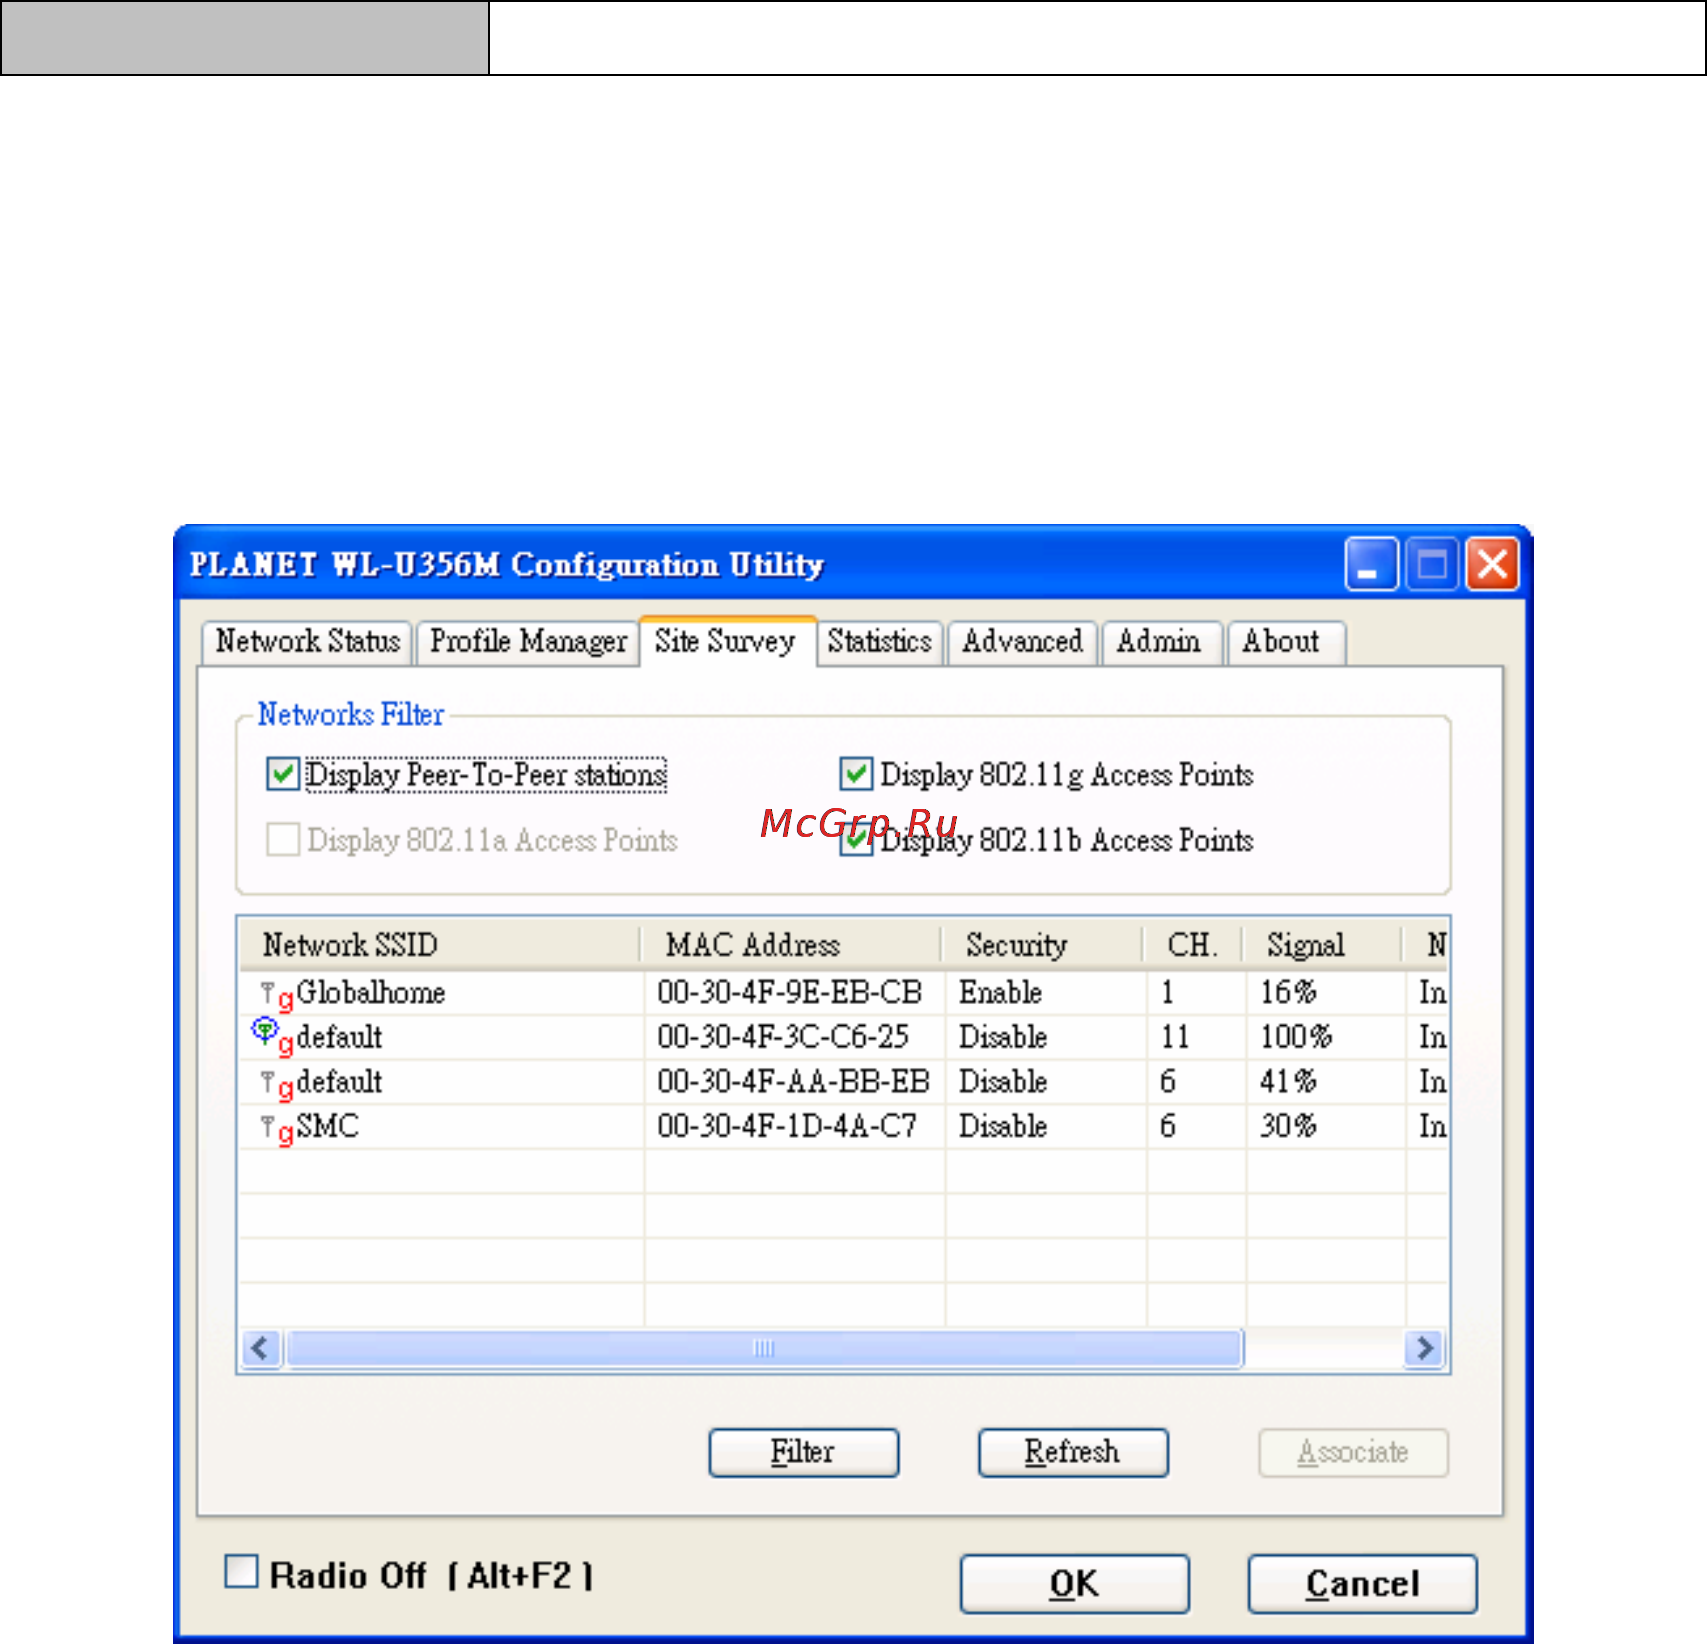Click MAC address 00-30-4F-9E-EB-CB
The image size is (1707, 1644).
(789, 993)
